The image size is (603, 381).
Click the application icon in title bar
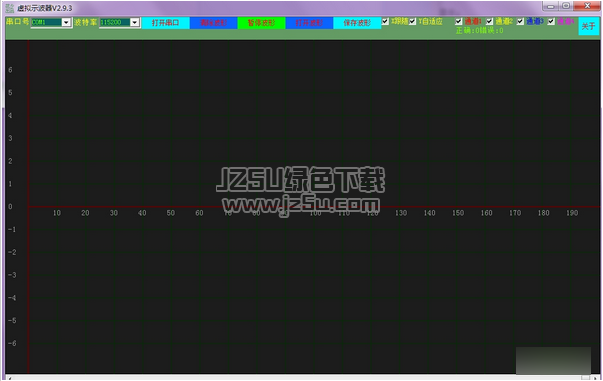[10, 8]
